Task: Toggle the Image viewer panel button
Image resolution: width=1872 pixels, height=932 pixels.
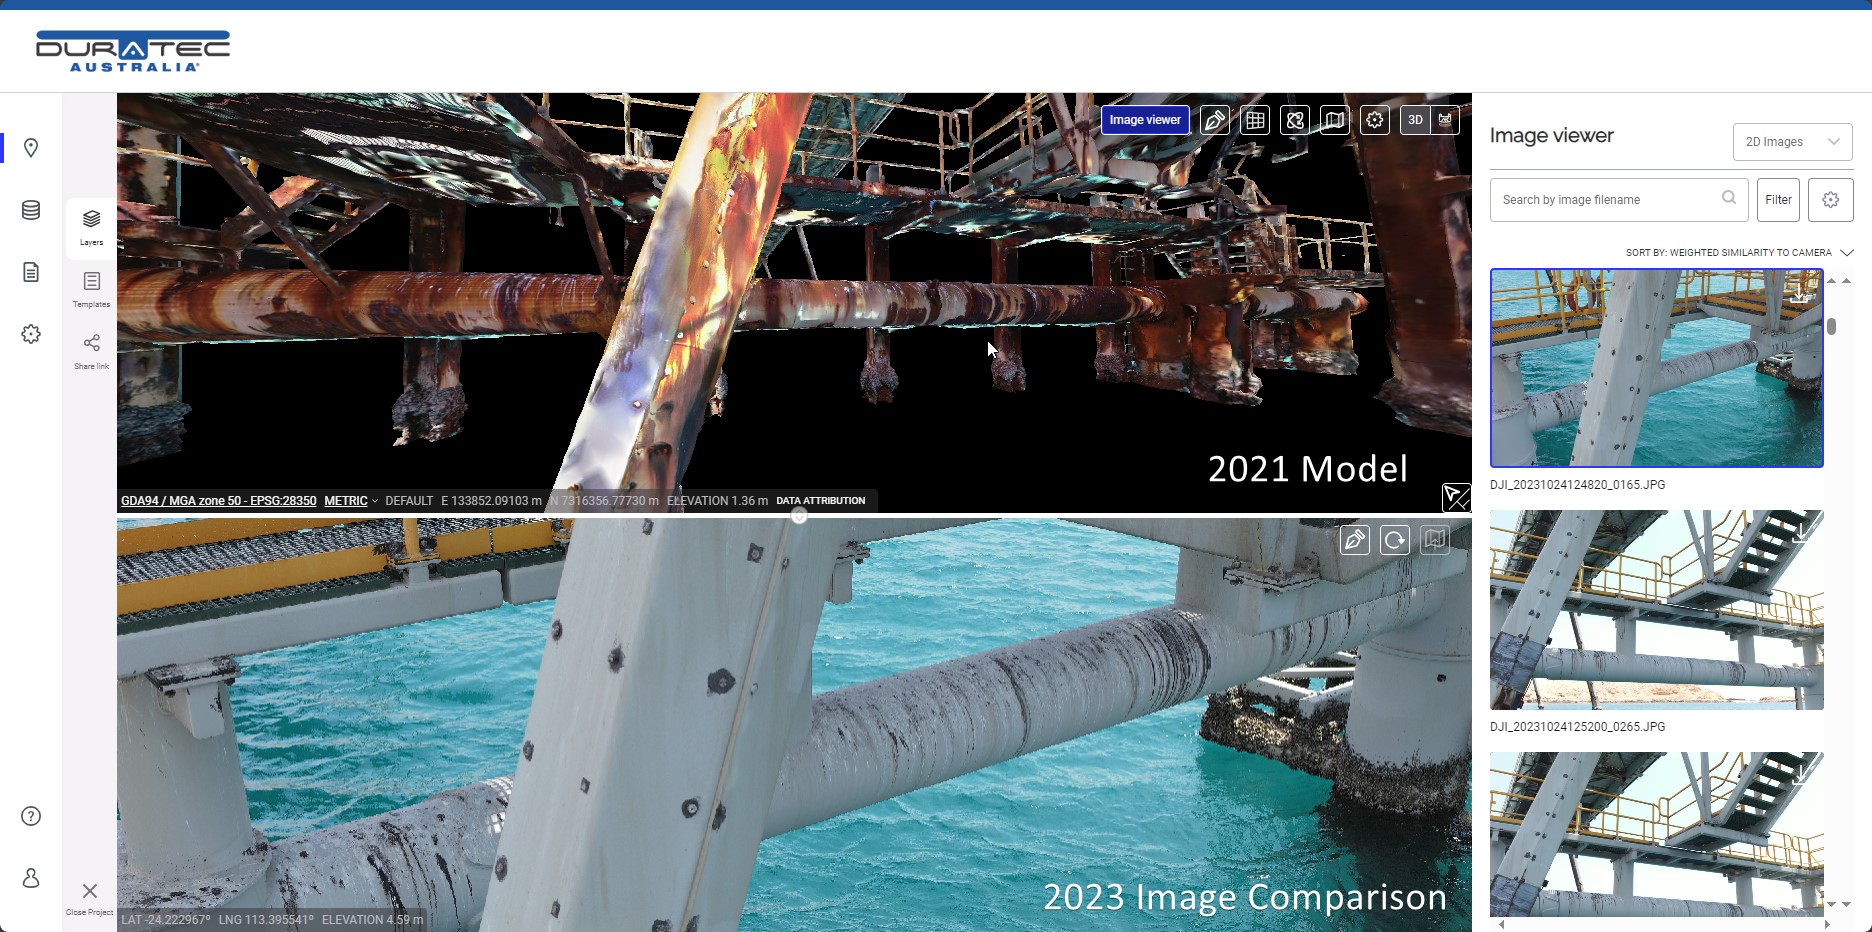Action: tap(1145, 120)
